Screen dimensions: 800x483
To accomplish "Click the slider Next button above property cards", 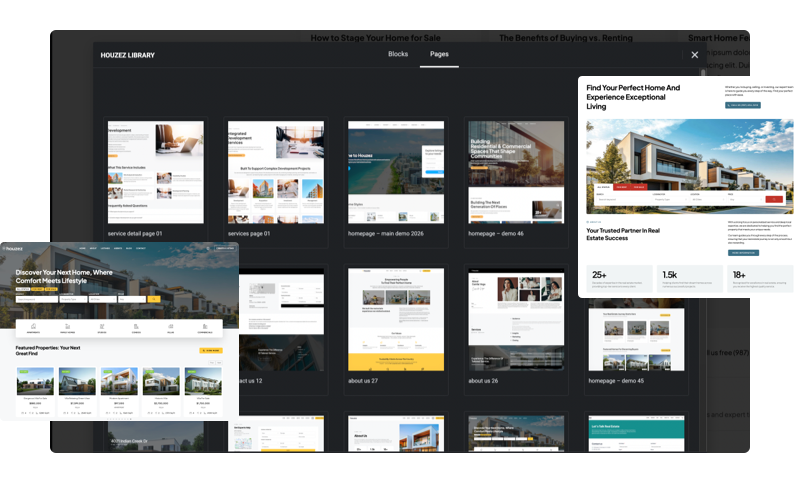I will [219, 363].
